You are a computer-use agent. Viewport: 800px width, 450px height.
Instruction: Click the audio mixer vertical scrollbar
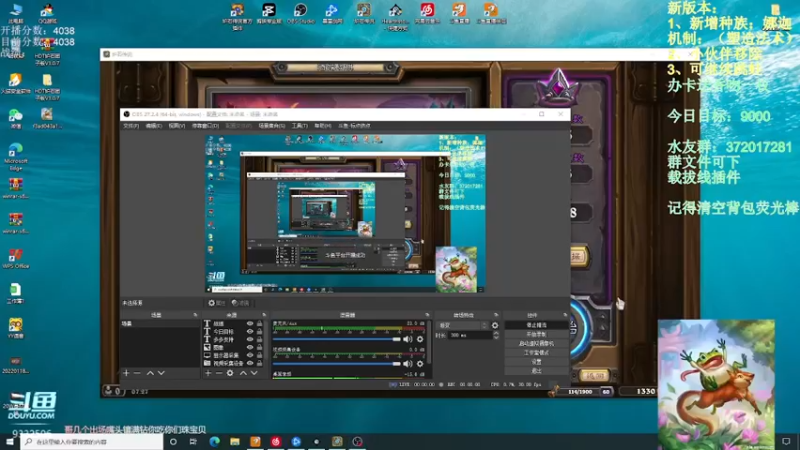[x=429, y=342]
